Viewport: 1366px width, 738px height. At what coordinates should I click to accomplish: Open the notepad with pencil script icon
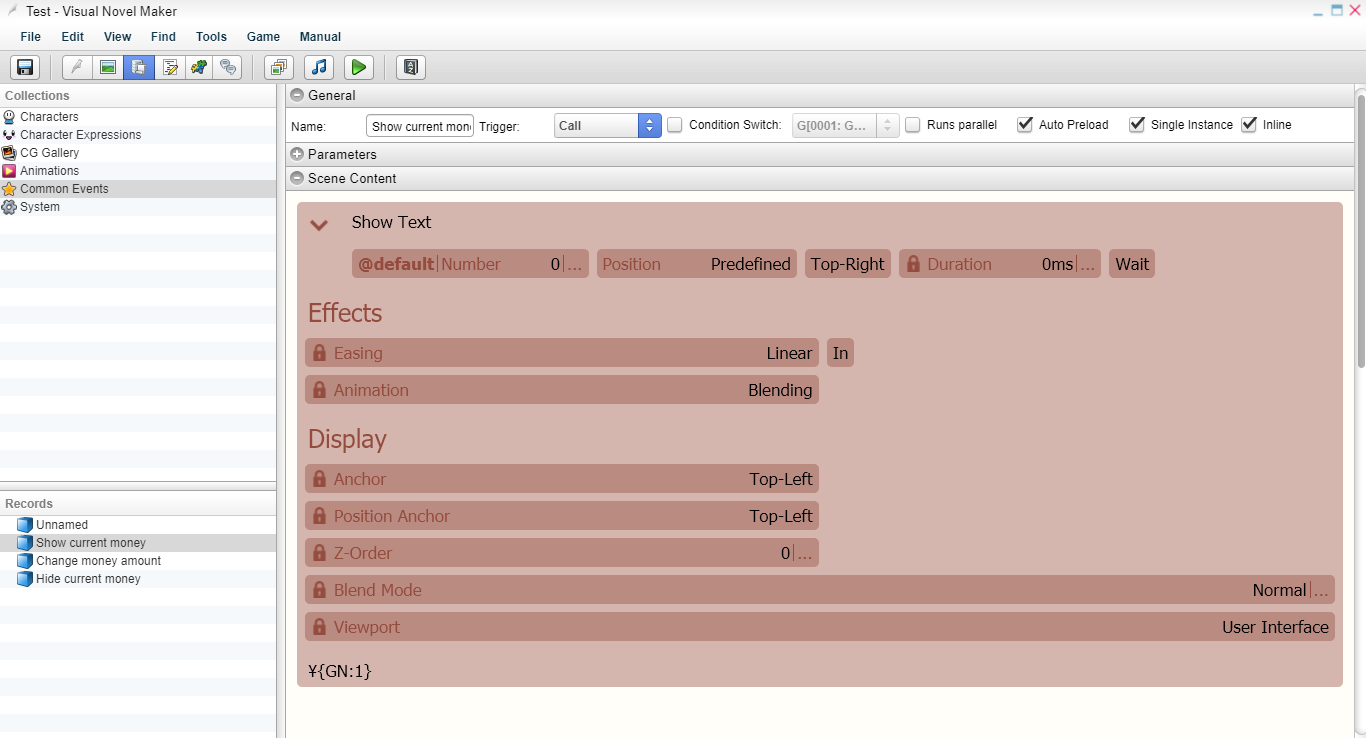[x=169, y=67]
